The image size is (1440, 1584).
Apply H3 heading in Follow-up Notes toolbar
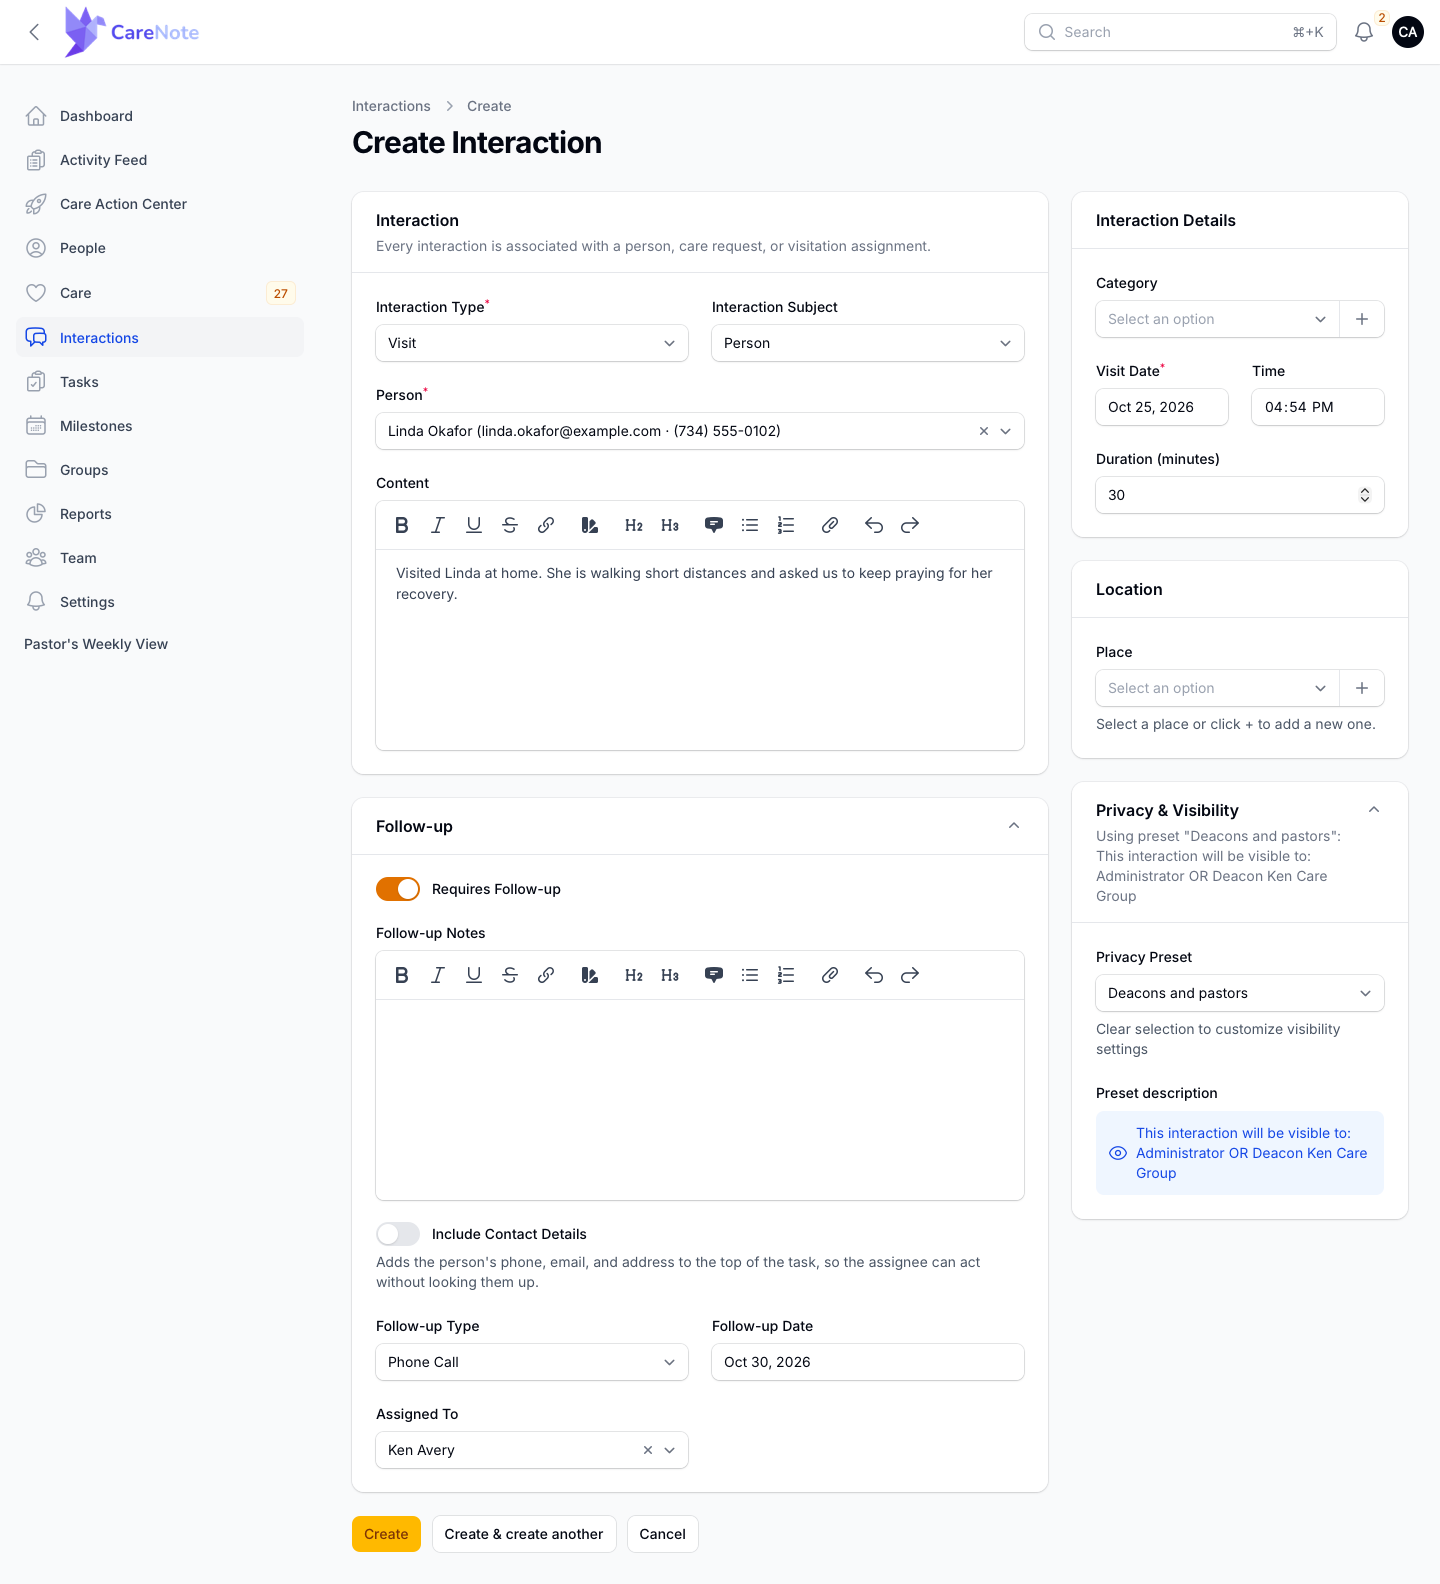(x=670, y=975)
